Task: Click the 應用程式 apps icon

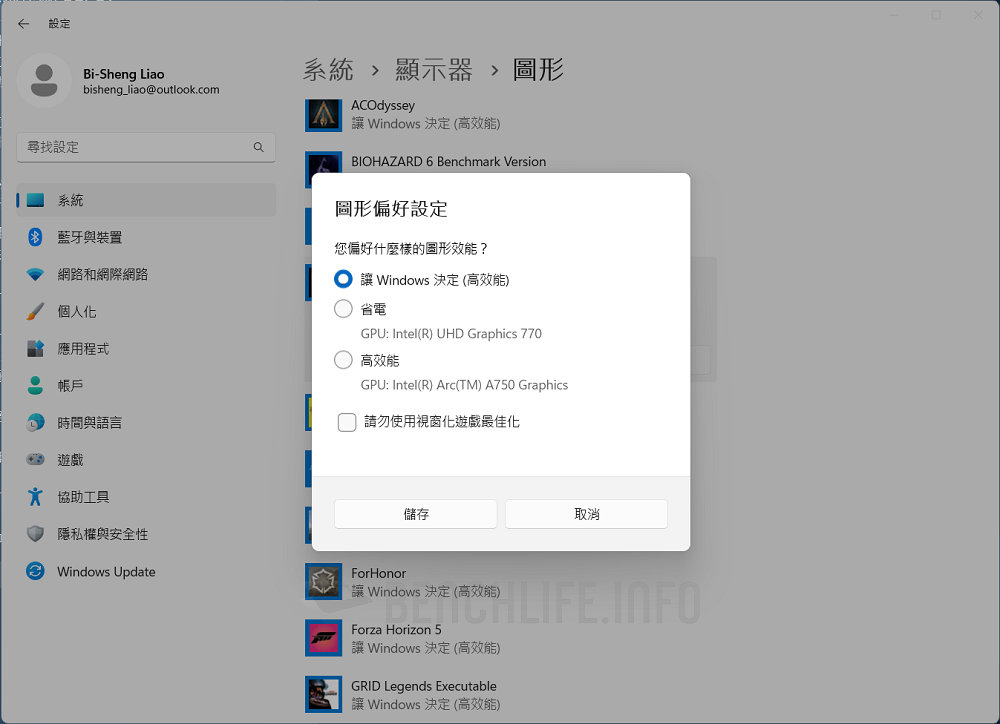Action: coord(36,349)
